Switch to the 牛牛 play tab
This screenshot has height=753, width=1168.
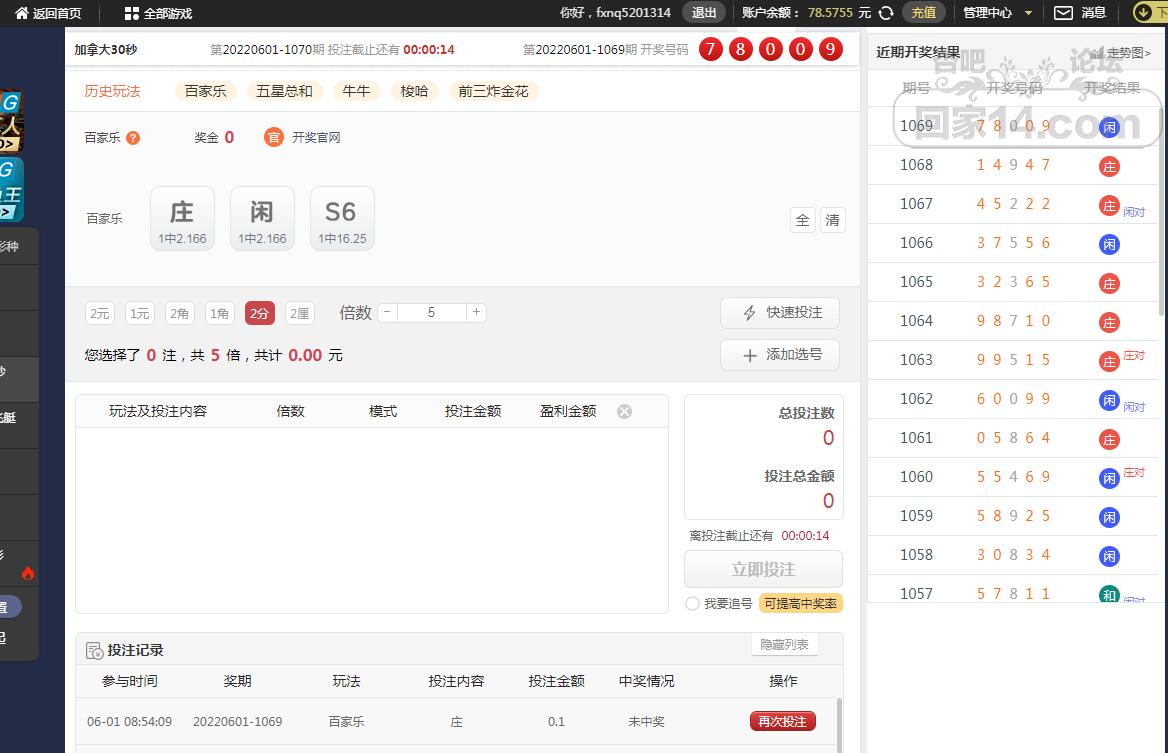[x=356, y=91]
